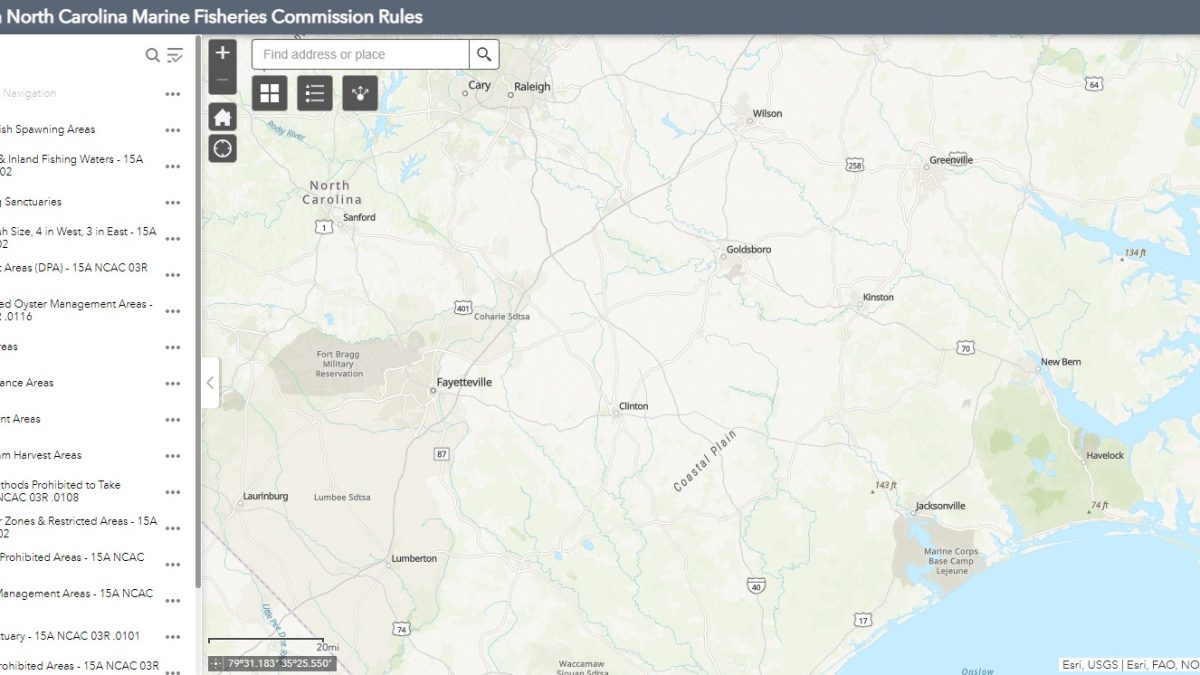Open more options for Oyster Management Areas
This screenshot has width=1200, height=675.
tap(173, 311)
